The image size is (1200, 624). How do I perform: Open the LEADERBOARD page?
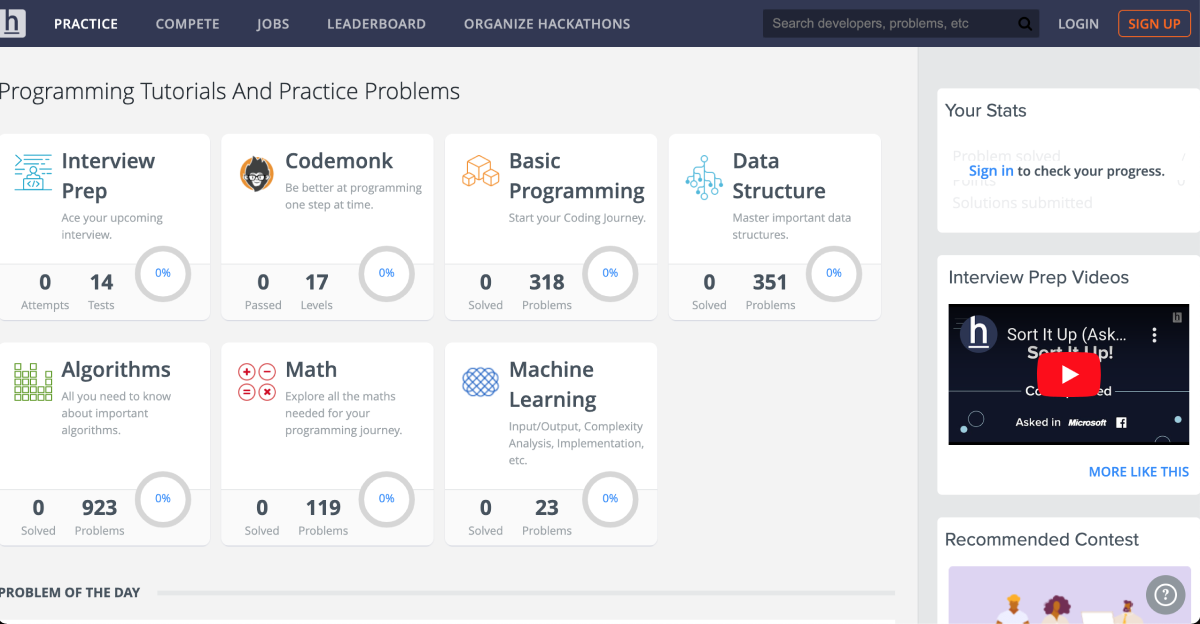pos(376,23)
